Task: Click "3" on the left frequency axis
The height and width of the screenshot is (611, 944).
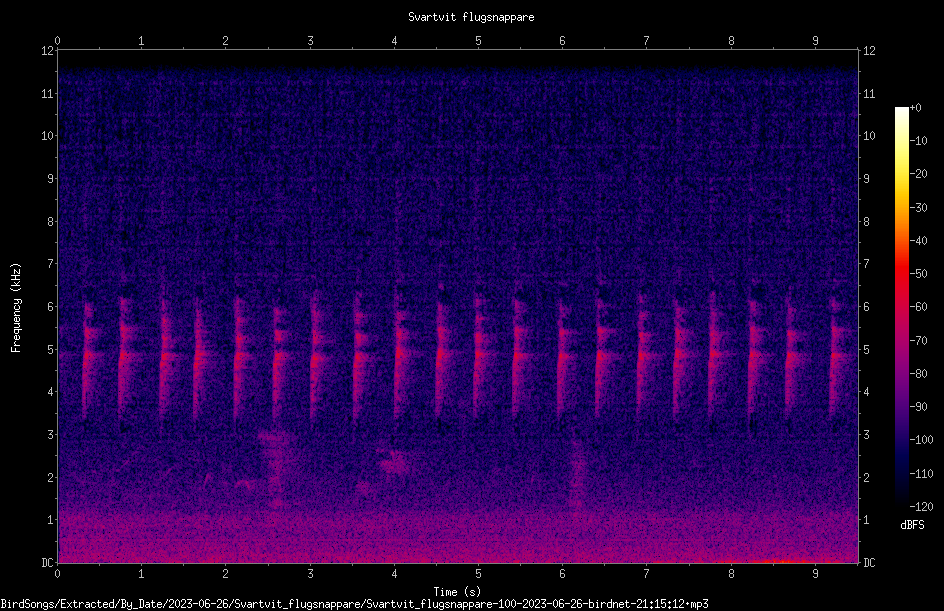Action: click(50, 435)
